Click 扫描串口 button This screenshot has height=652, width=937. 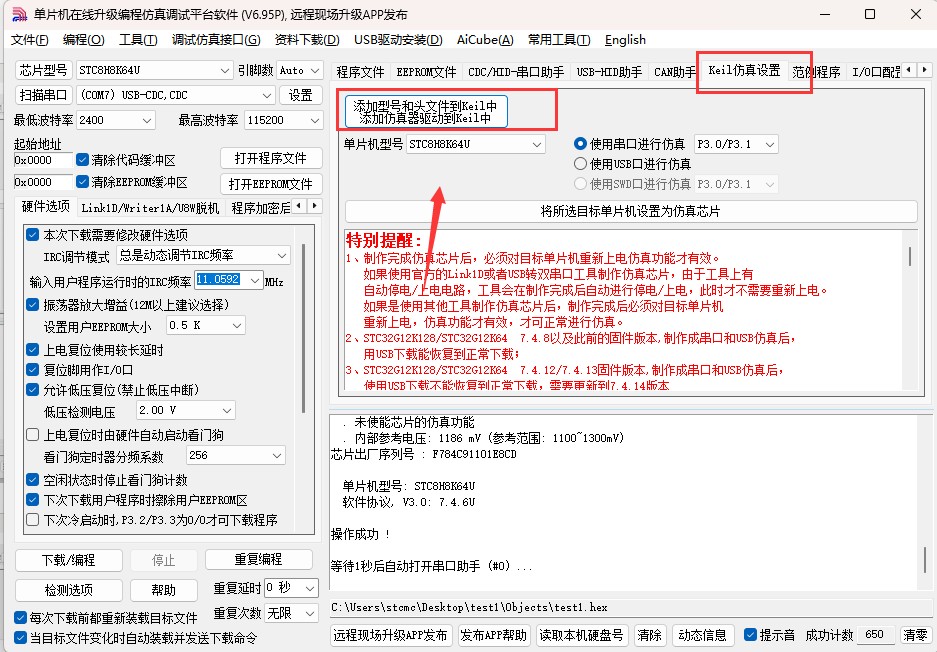43,95
